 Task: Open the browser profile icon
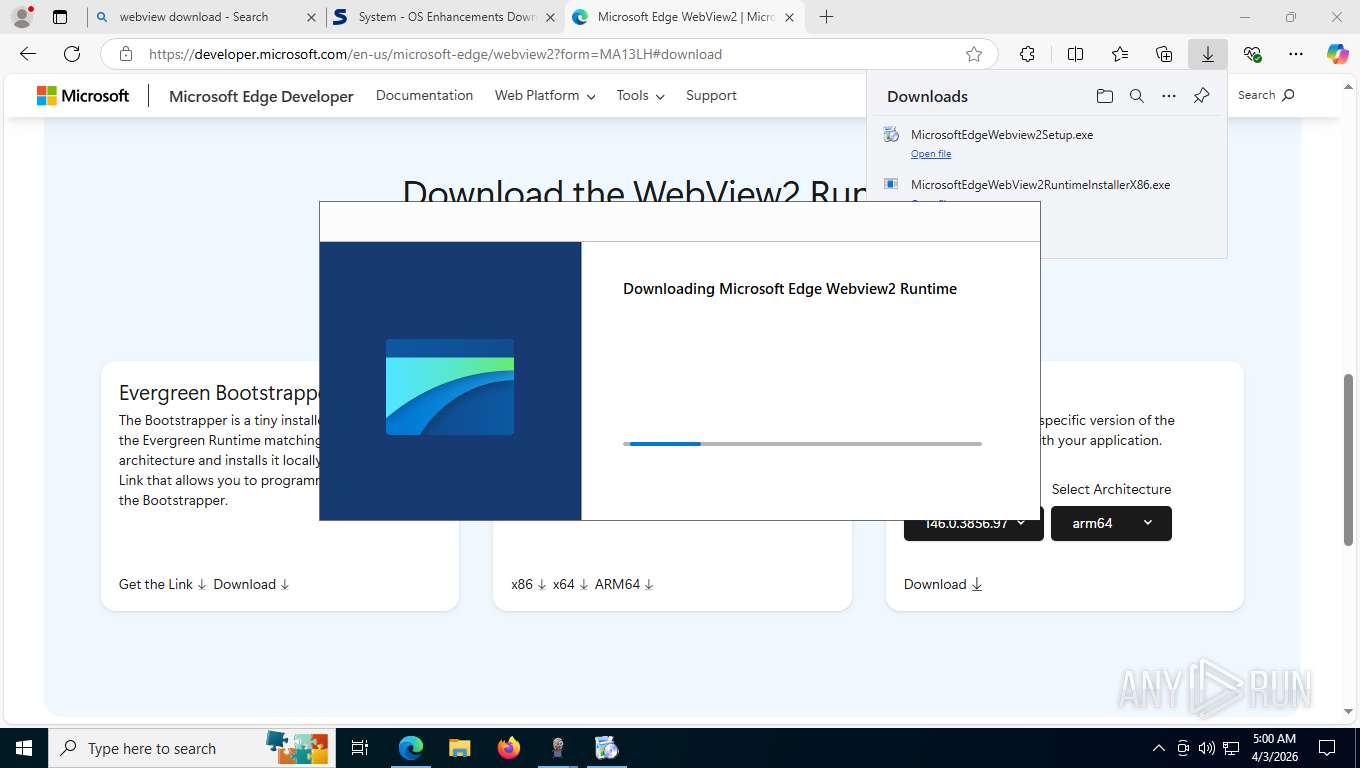tap(22, 17)
